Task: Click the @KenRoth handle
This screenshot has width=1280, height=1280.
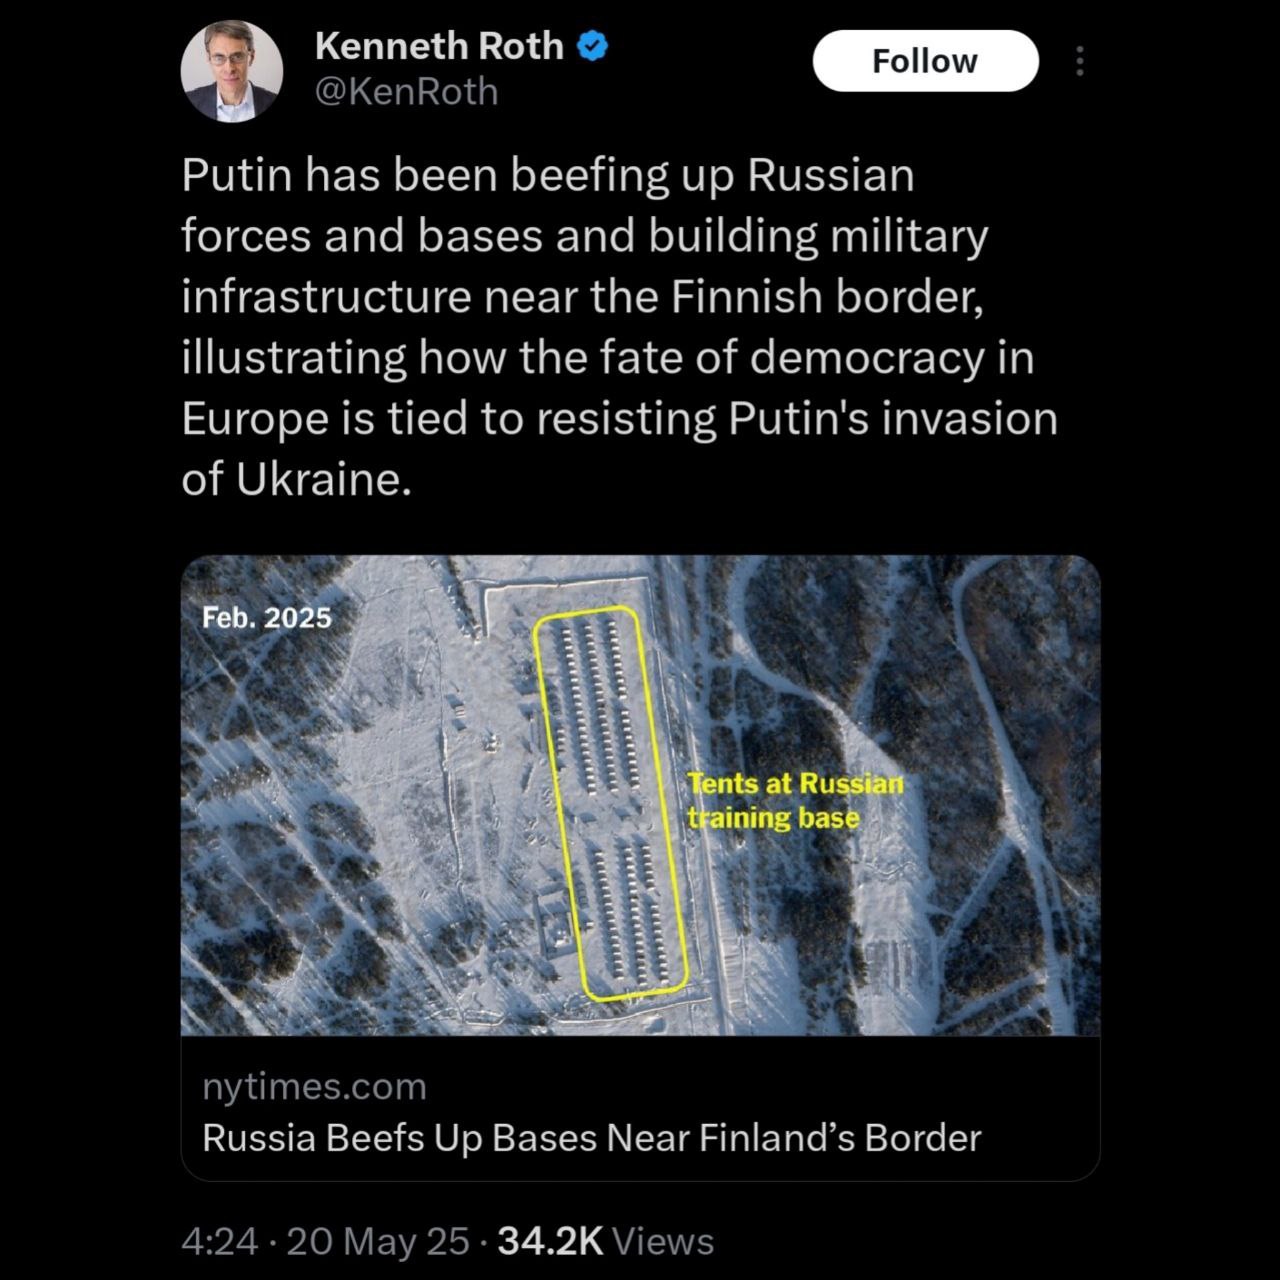Action: click(406, 92)
